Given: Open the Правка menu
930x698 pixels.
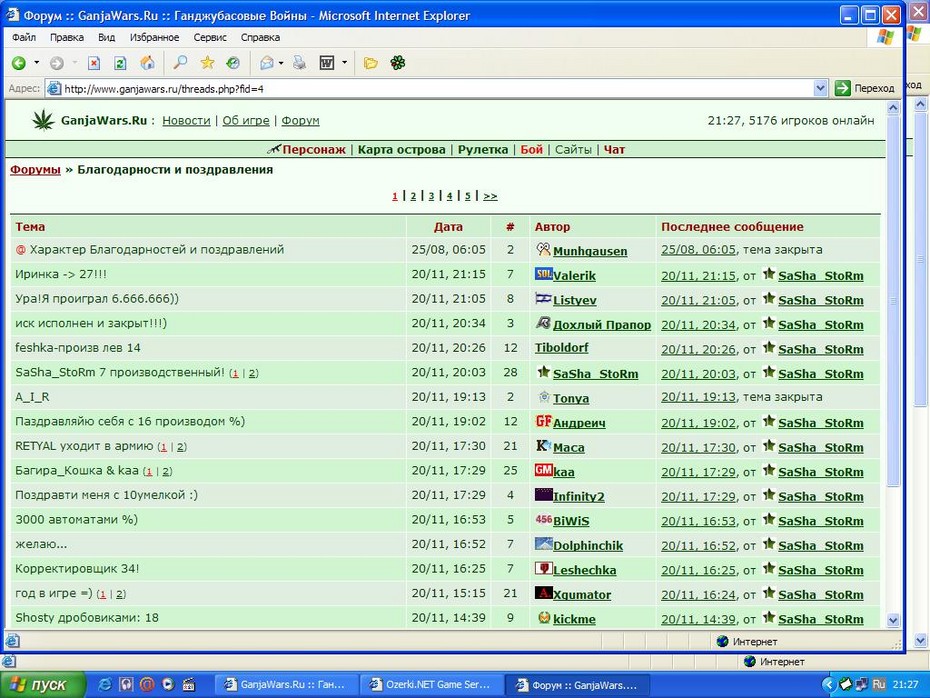Looking at the screenshot, I should pos(66,37).
